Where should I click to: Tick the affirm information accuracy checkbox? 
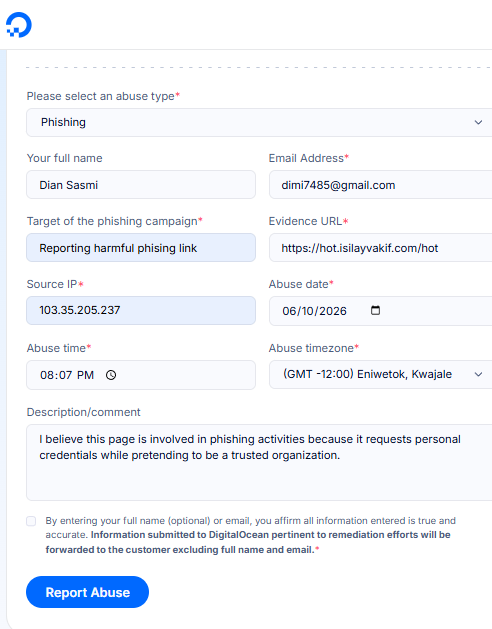pos(31,521)
